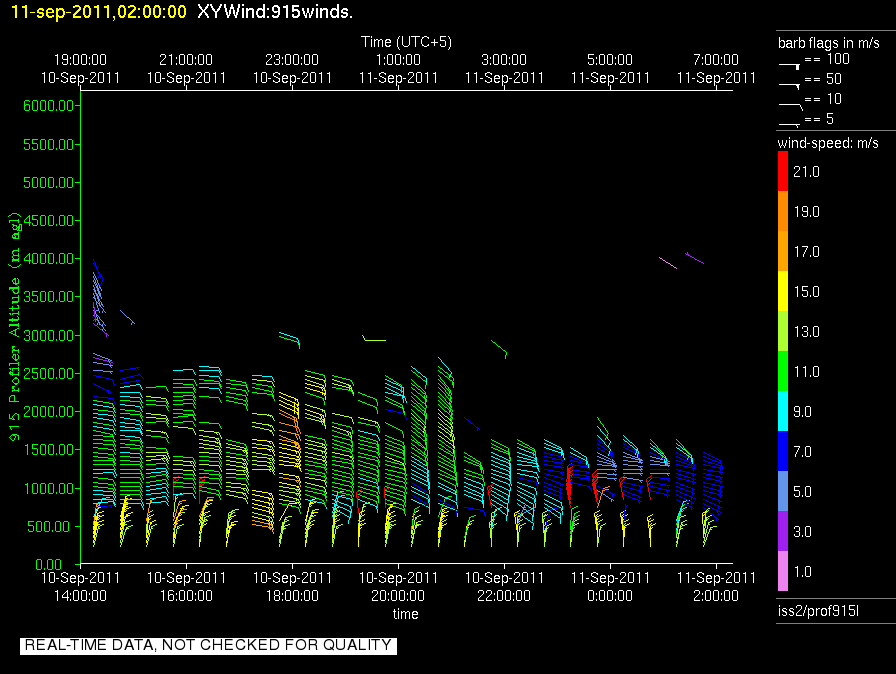This screenshot has height=674, width=896.
Task: Click the top axis '5:00:00 11-Sep-2011' label
Action: 610,69
